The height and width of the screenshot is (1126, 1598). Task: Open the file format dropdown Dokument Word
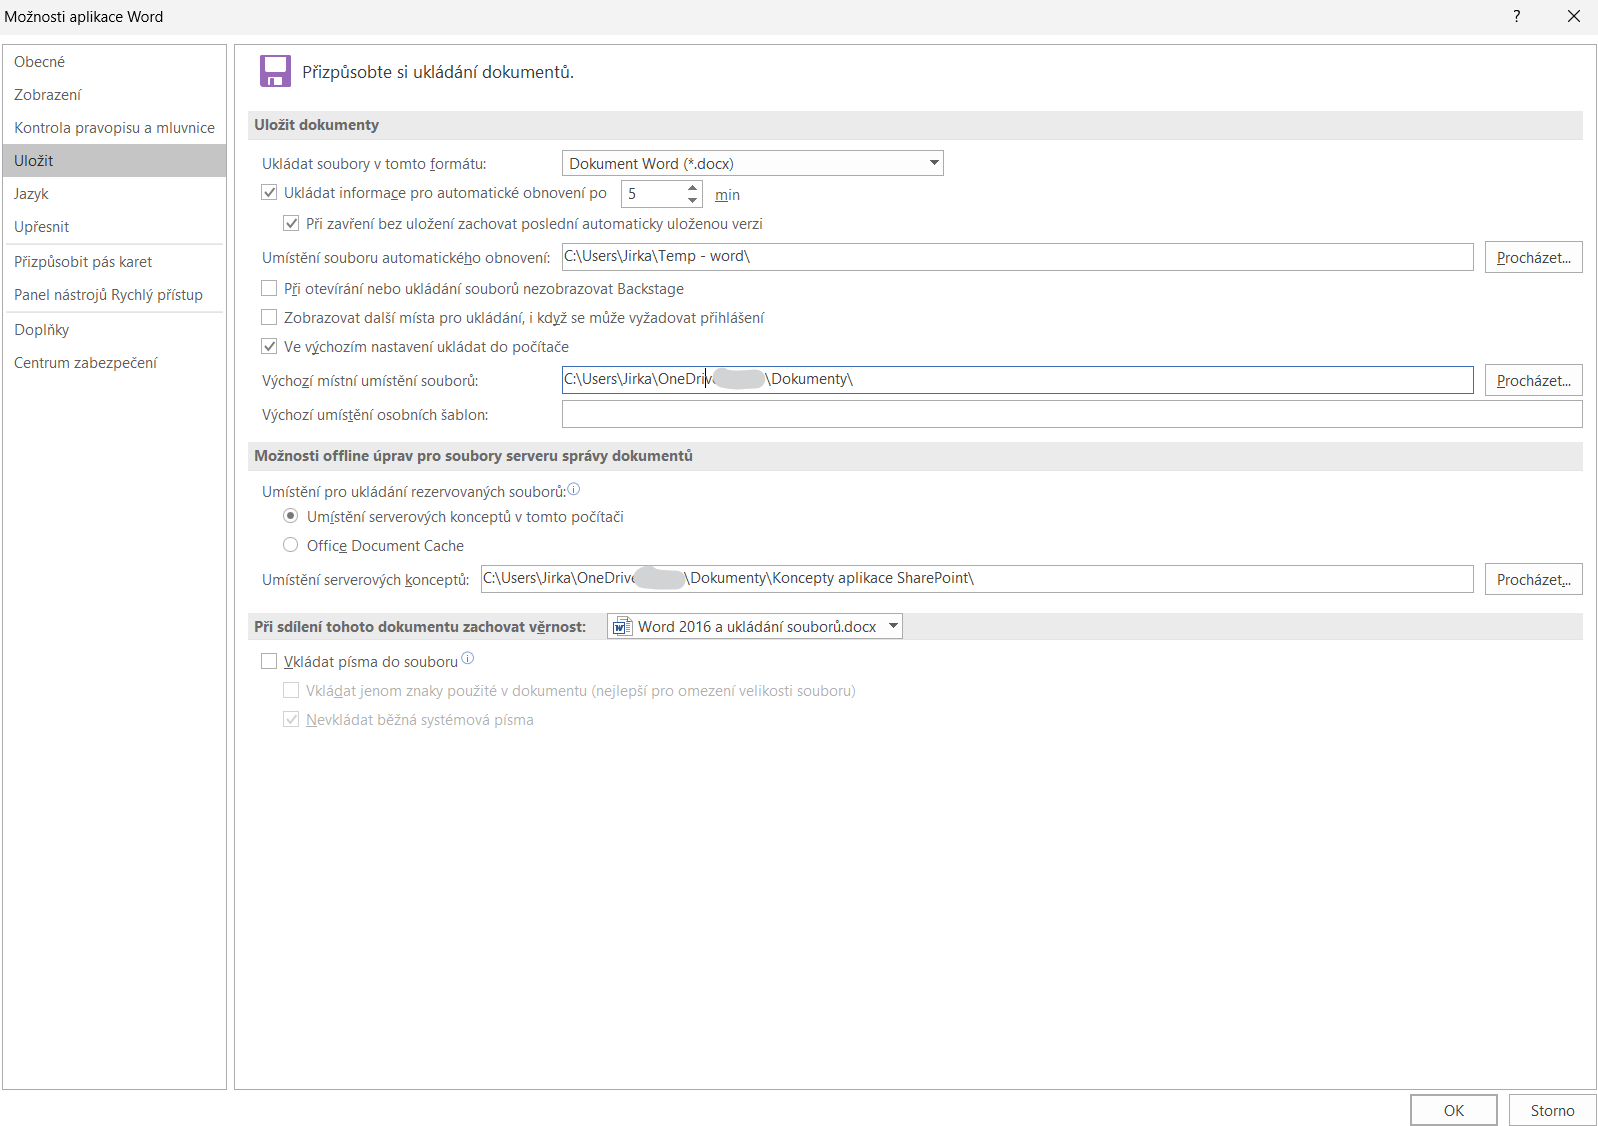[752, 164]
